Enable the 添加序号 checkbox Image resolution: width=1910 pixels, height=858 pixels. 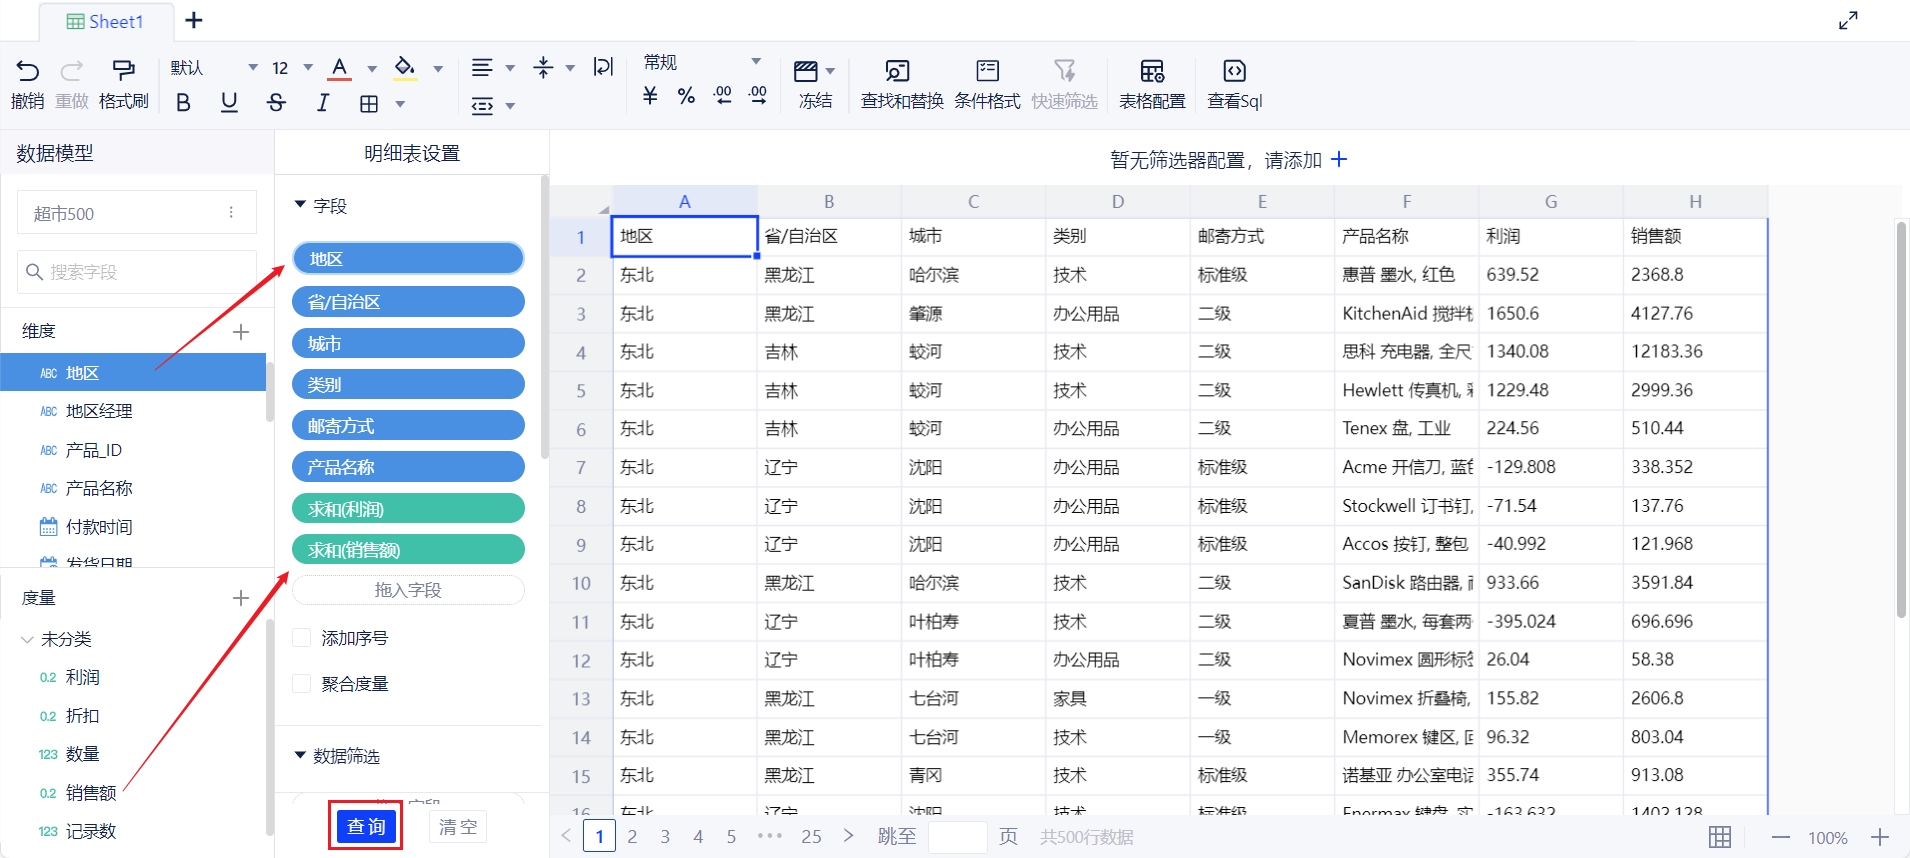click(x=301, y=638)
